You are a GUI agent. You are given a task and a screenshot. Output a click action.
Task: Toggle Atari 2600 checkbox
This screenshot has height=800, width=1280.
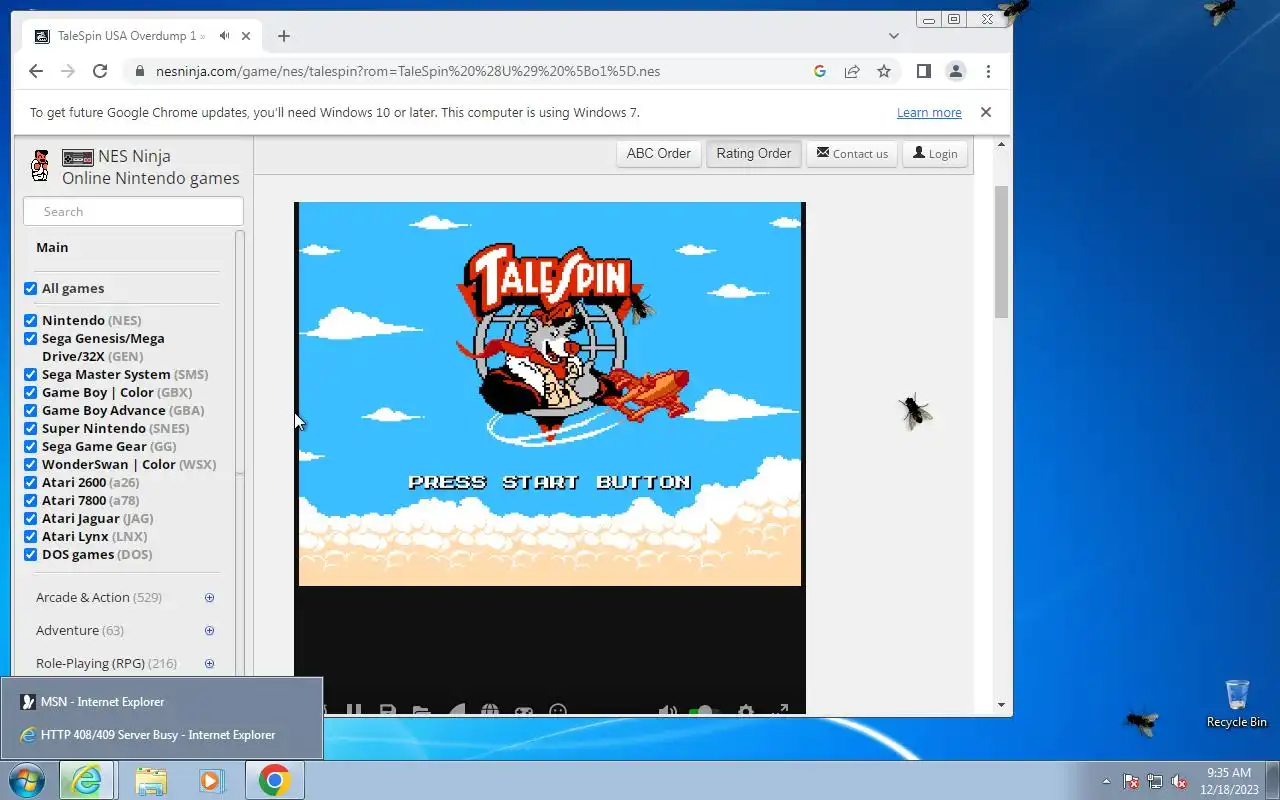pos(30,482)
